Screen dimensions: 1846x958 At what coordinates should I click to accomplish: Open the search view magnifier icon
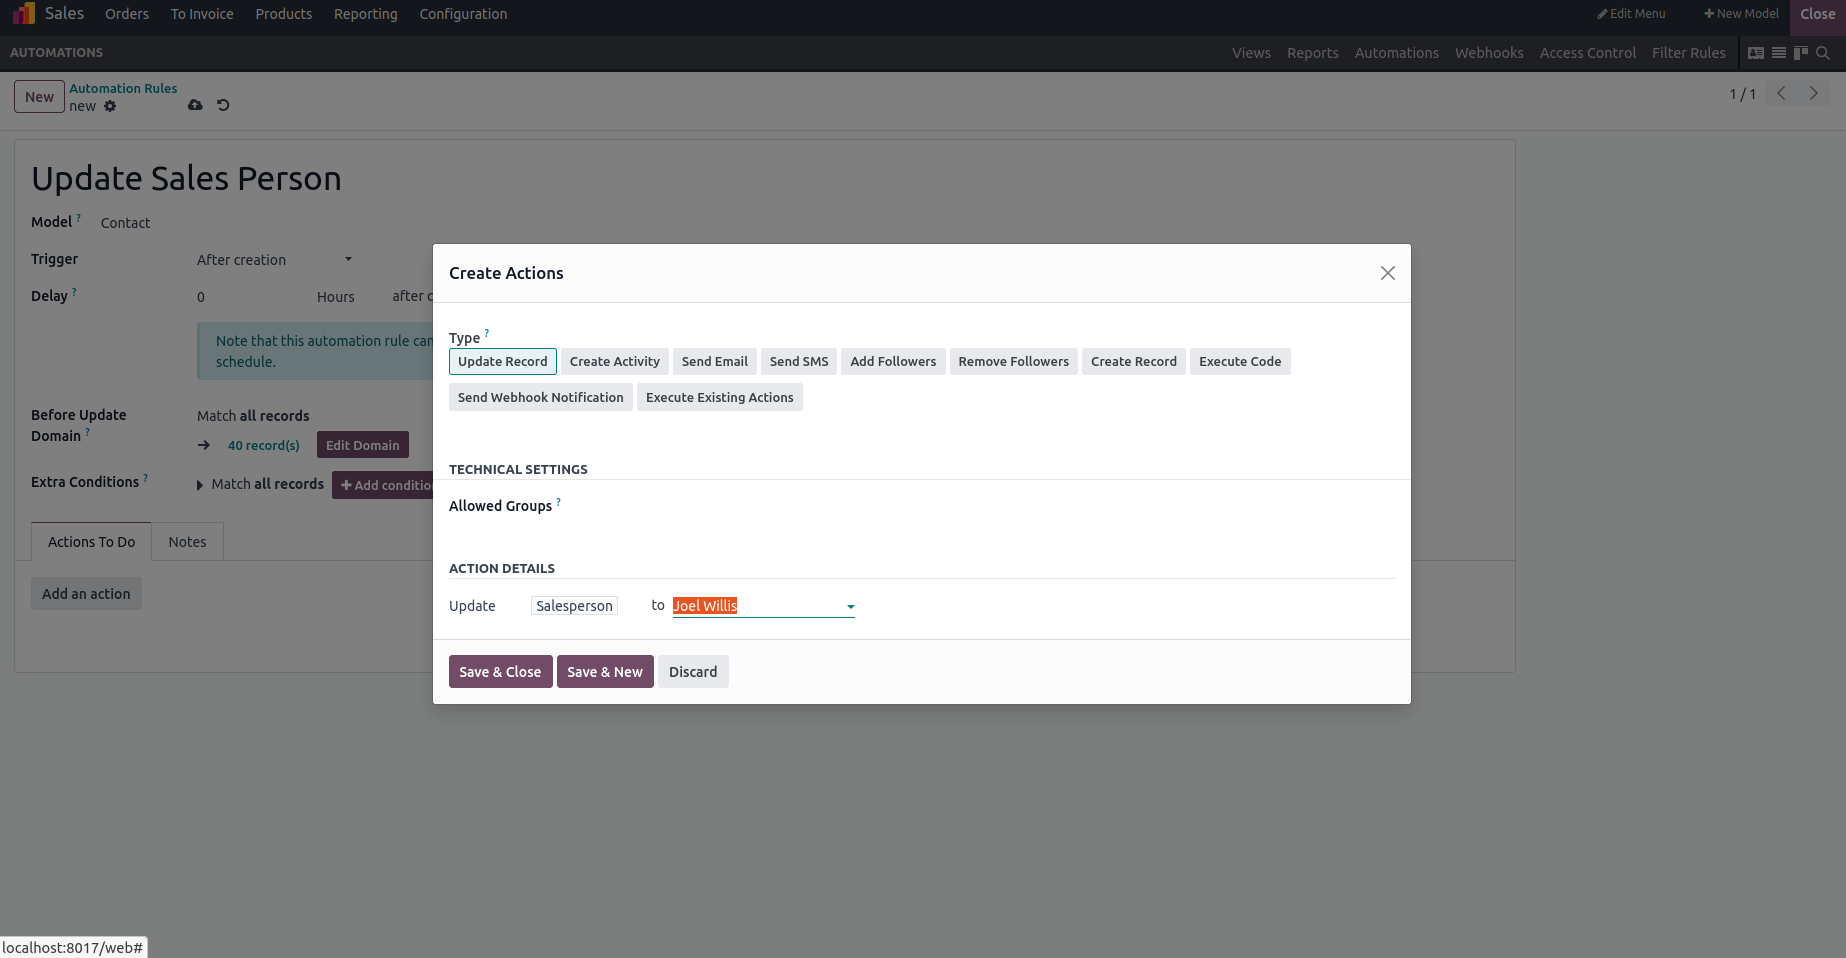[1823, 53]
